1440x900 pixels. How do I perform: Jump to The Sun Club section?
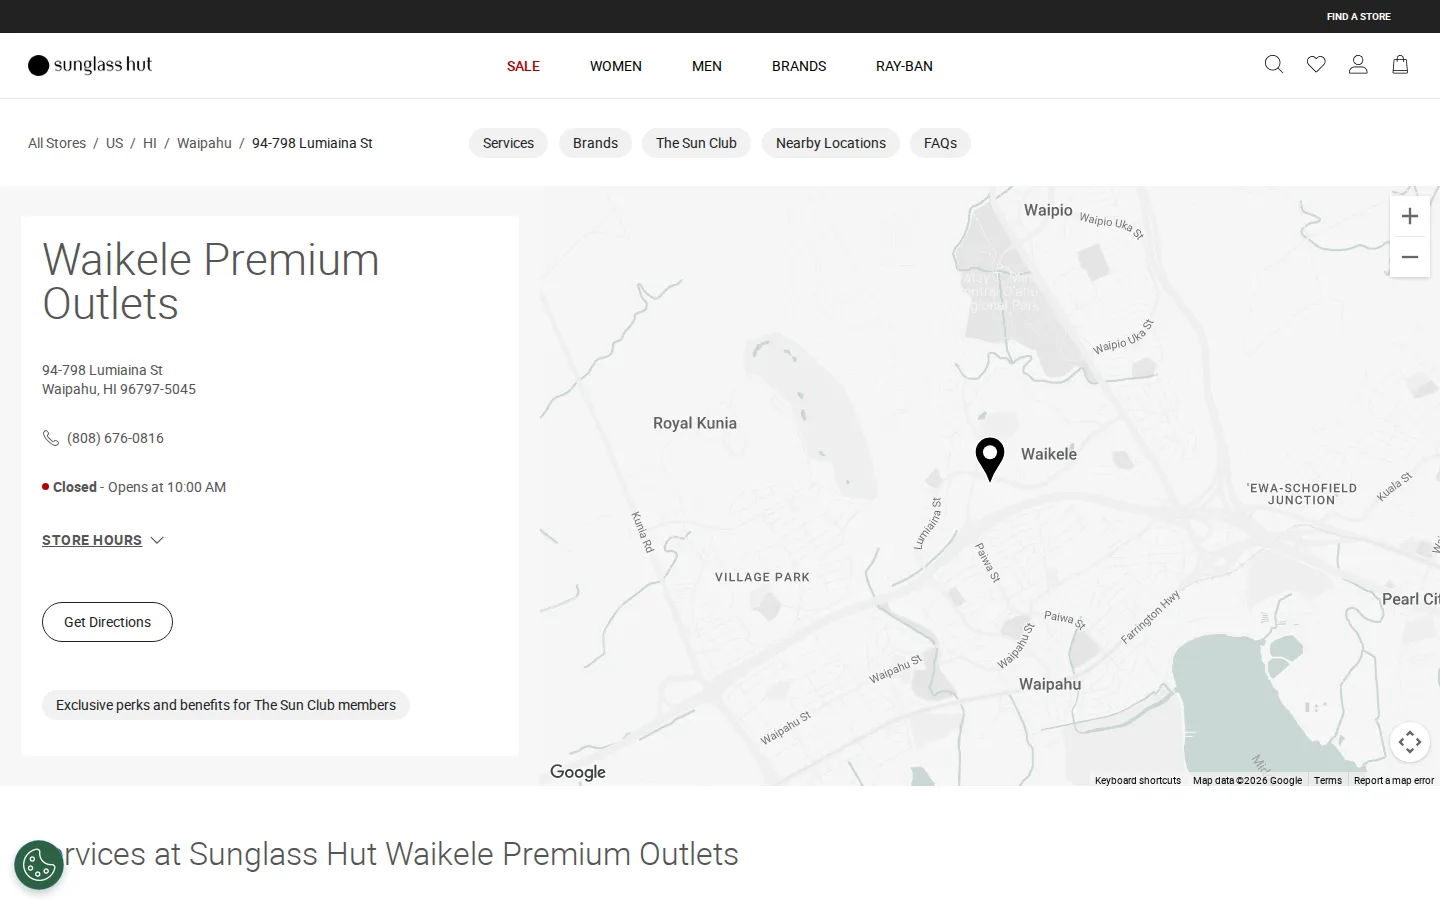point(696,143)
